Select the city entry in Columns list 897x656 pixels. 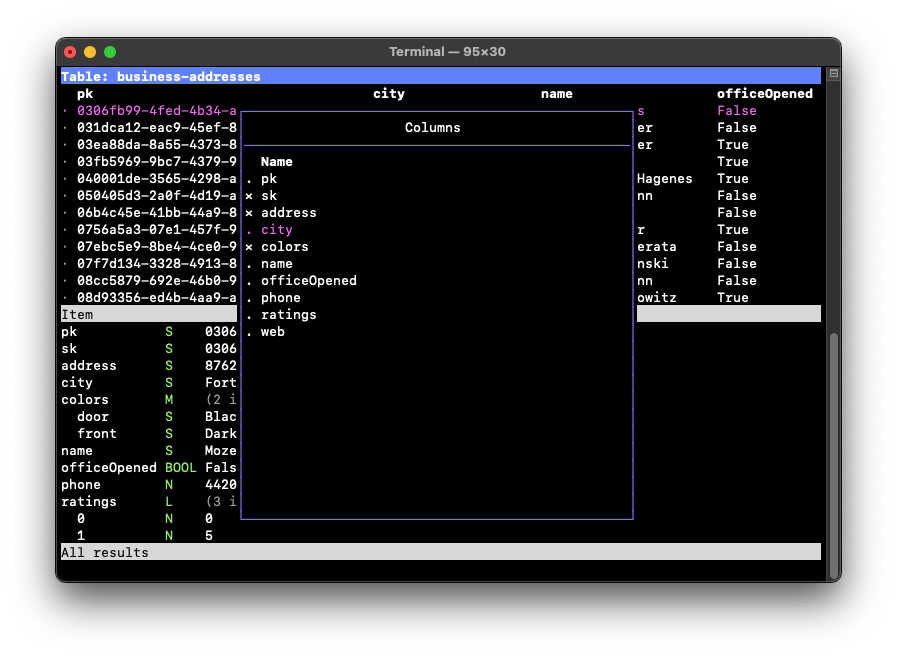pos(276,230)
